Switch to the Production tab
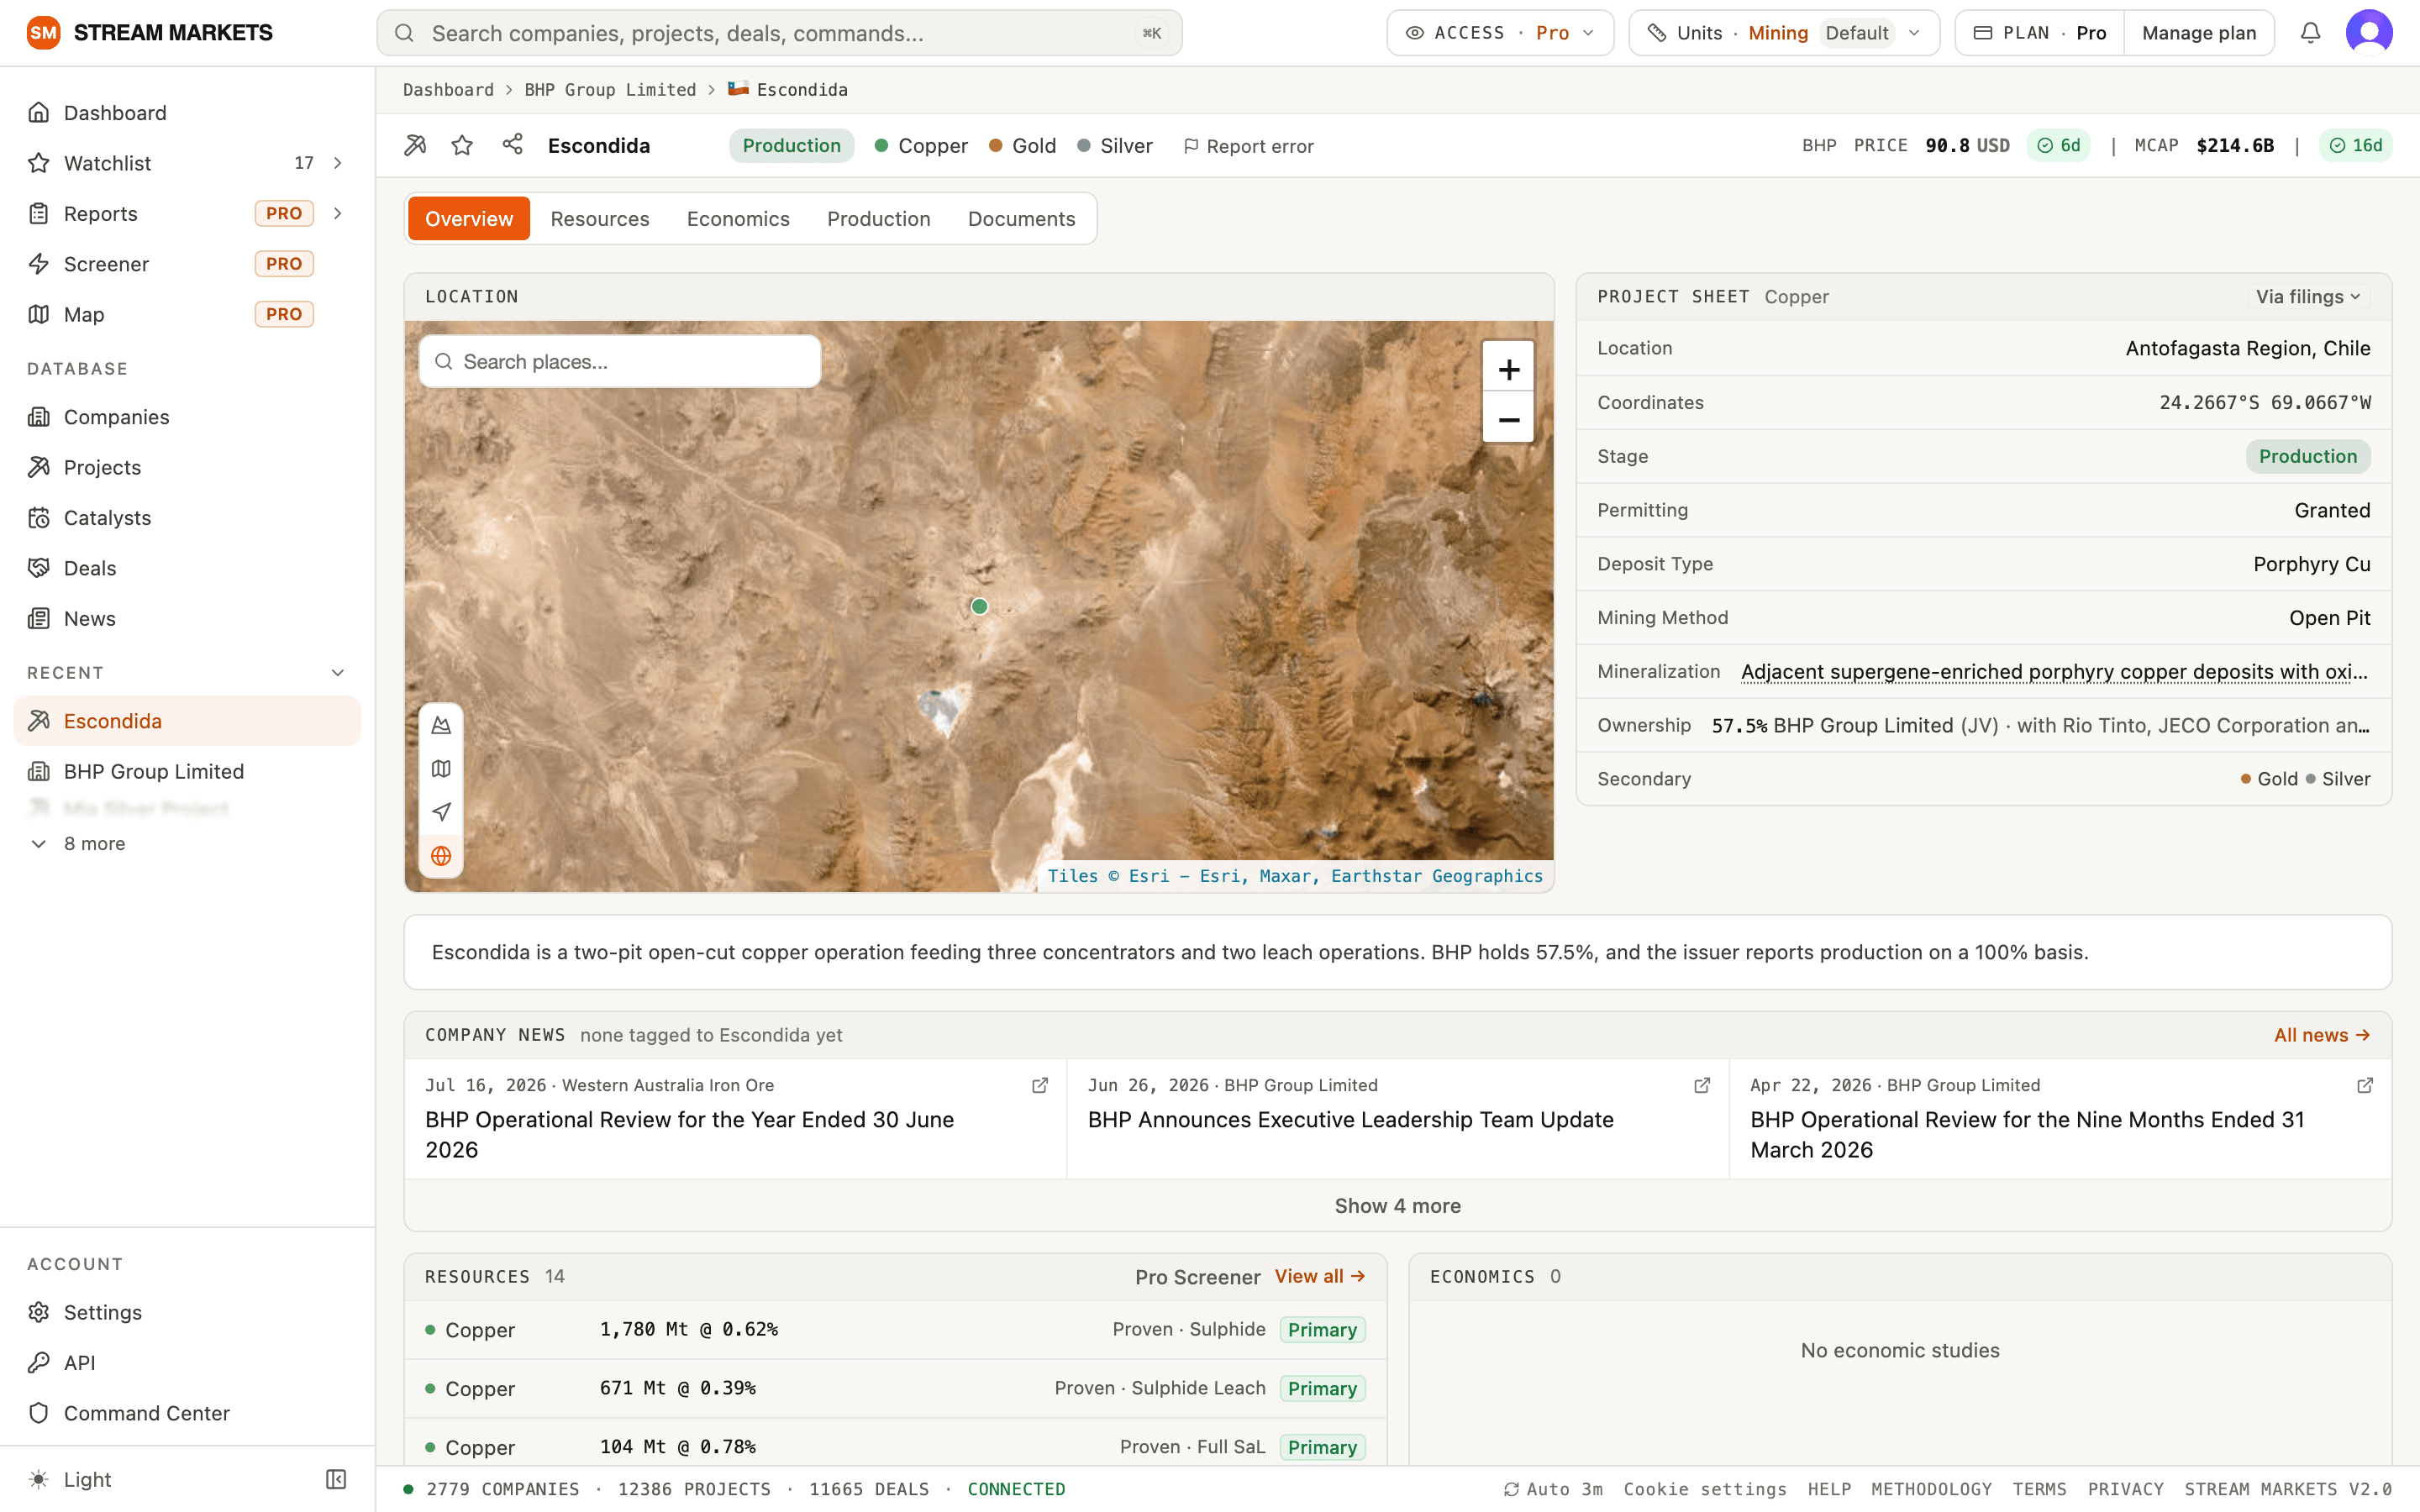Screen dimensions: 2420x1512 point(878,218)
